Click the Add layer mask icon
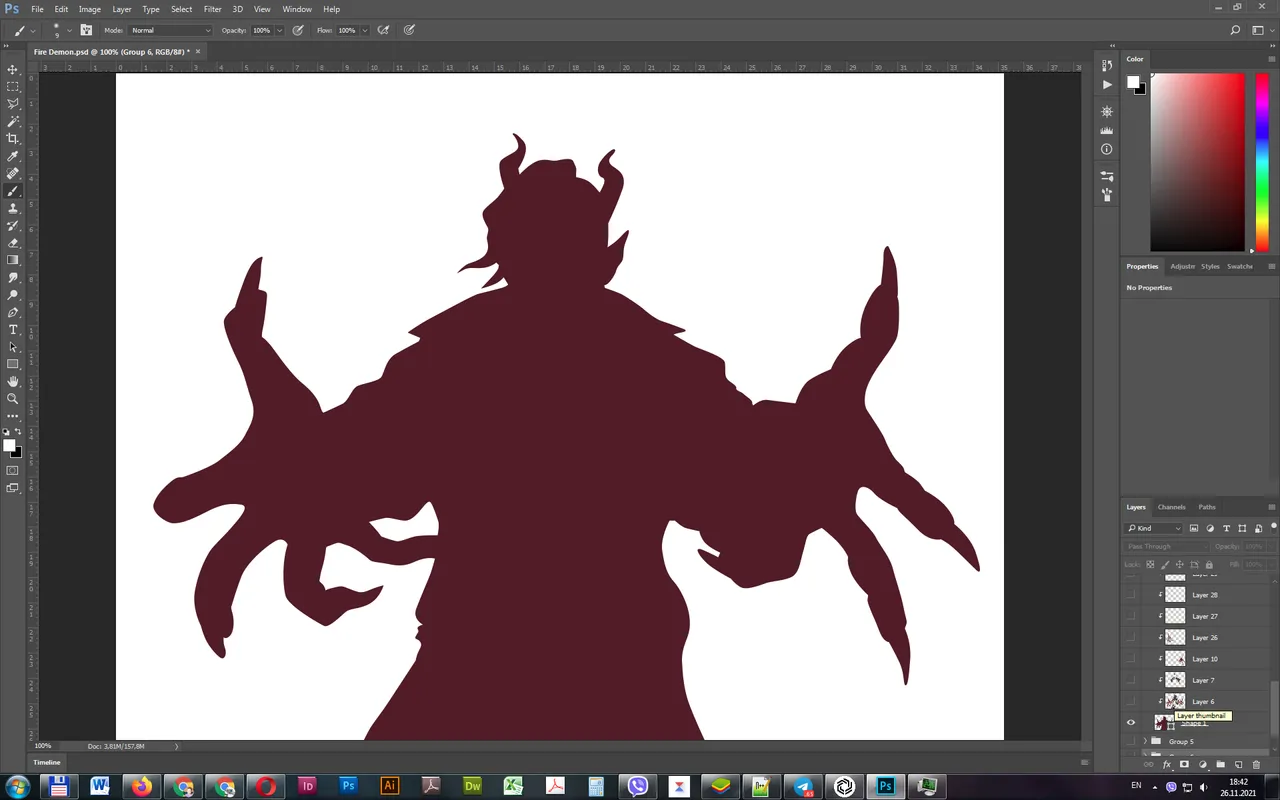The height and width of the screenshot is (800, 1280). [1184, 765]
